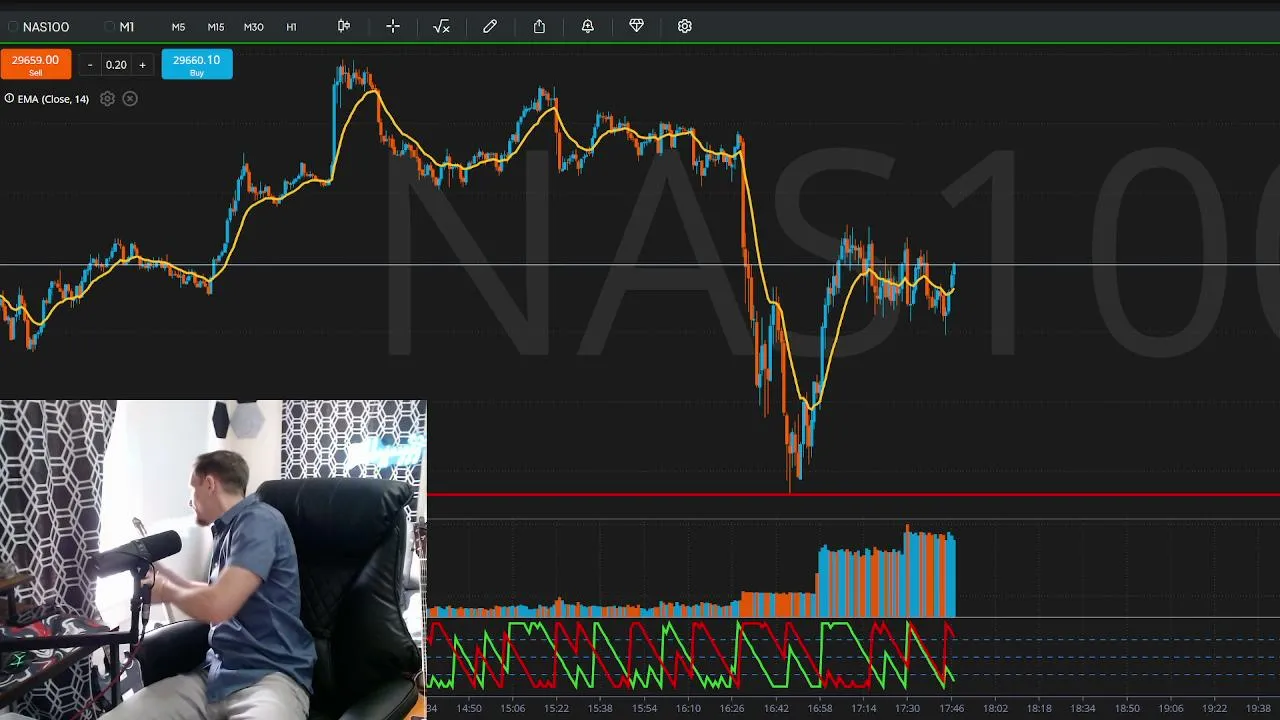This screenshot has height=720, width=1280.
Task: Switch to the M15 timeframe
Action: click(216, 27)
